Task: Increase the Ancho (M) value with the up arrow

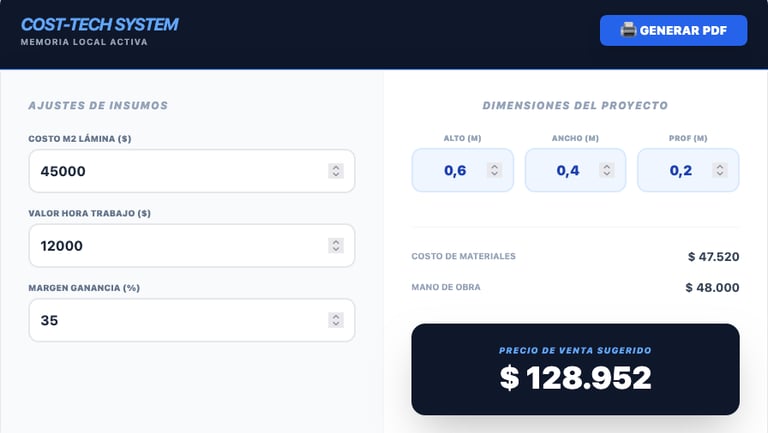Action: [607, 166]
